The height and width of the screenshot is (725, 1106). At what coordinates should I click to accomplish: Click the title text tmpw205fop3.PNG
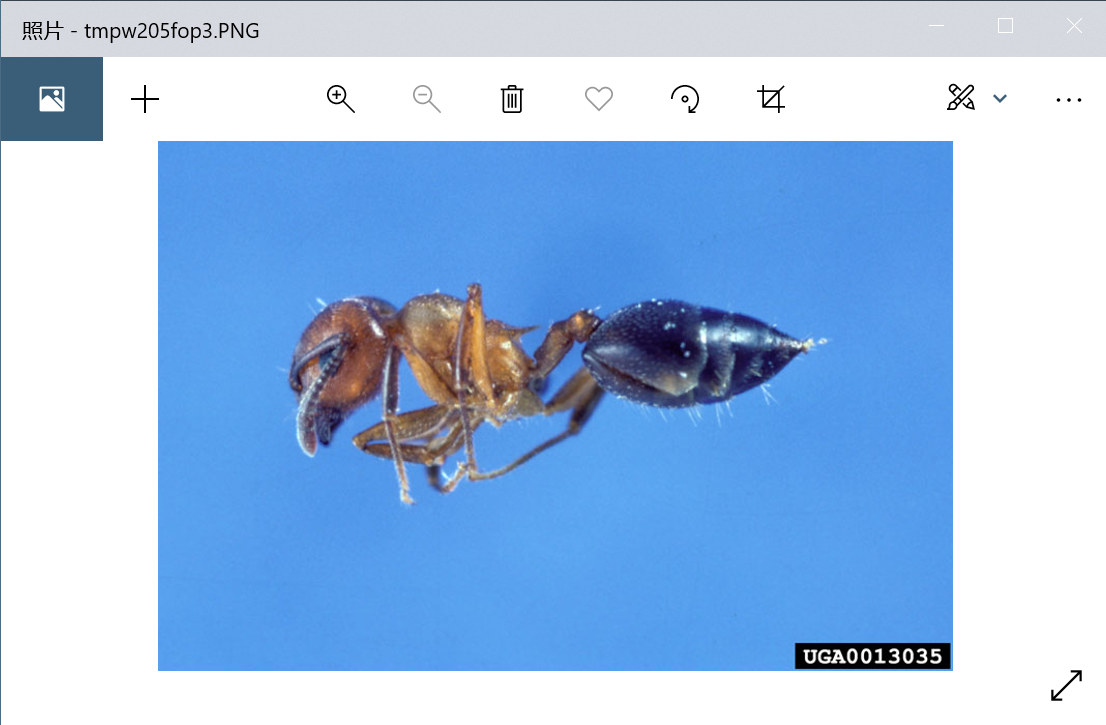point(171,31)
